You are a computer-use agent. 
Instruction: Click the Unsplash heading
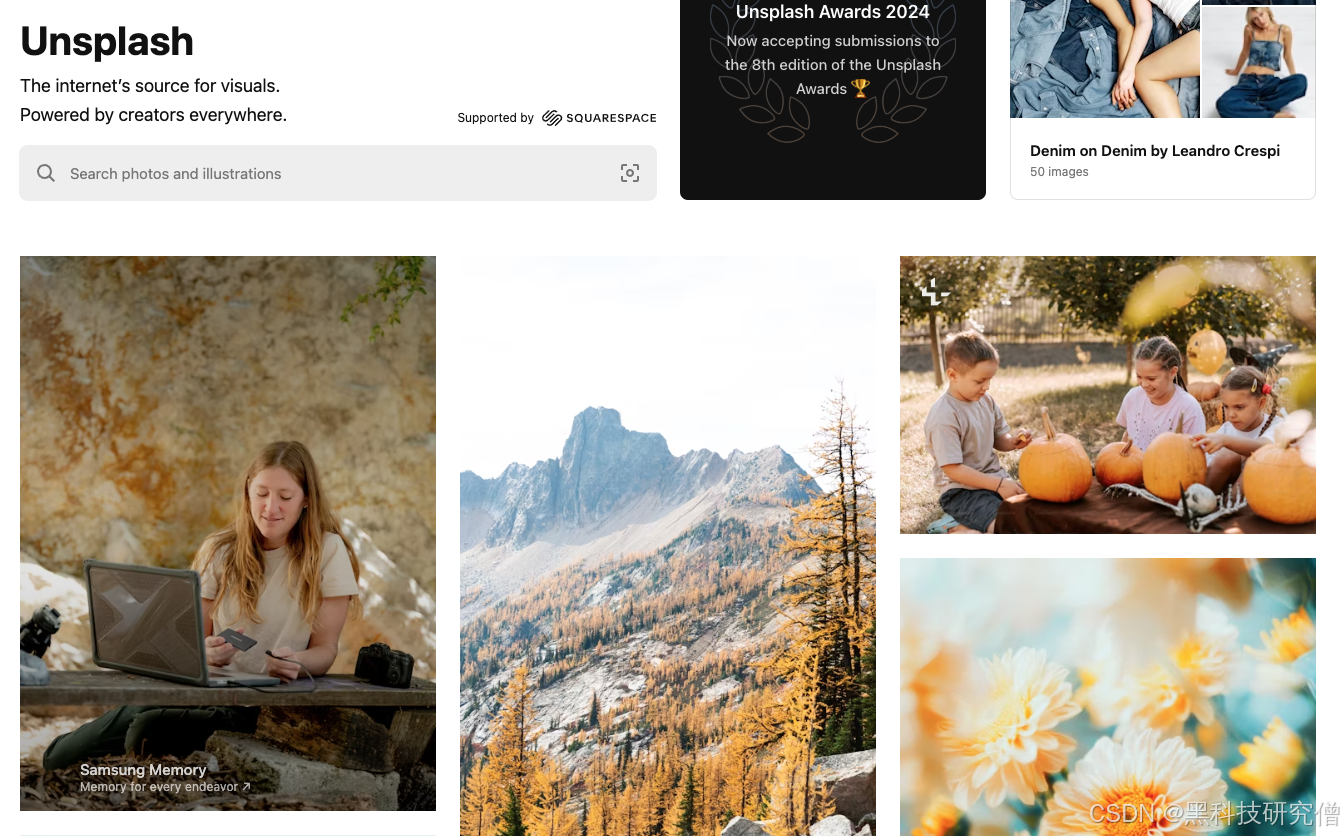[107, 41]
